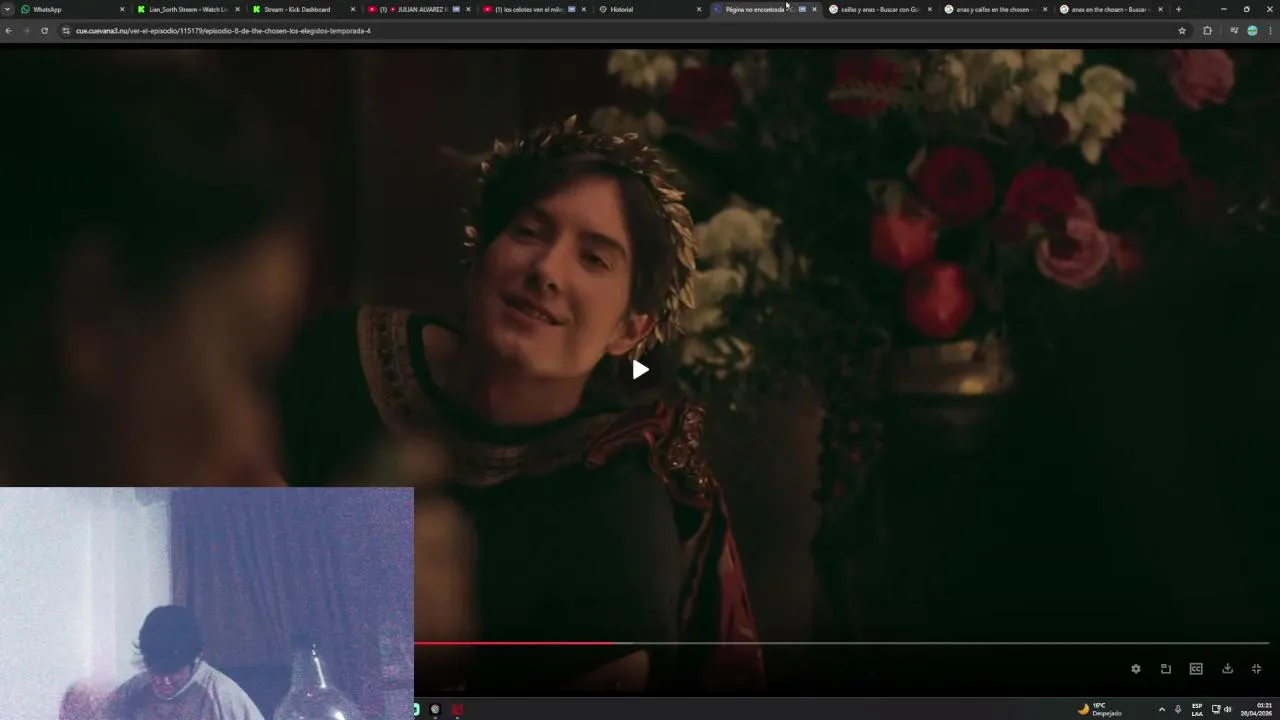Switch to Lian_Sorth Stream Kick tab
Image resolution: width=1280 pixels, height=720 pixels.
pyautogui.click(x=186, y=9)
